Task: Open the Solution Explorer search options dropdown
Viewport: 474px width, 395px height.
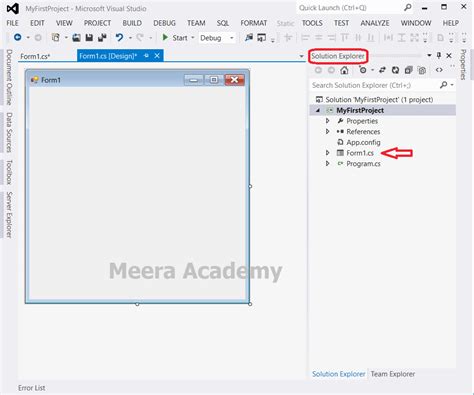Action: [452, 85]
